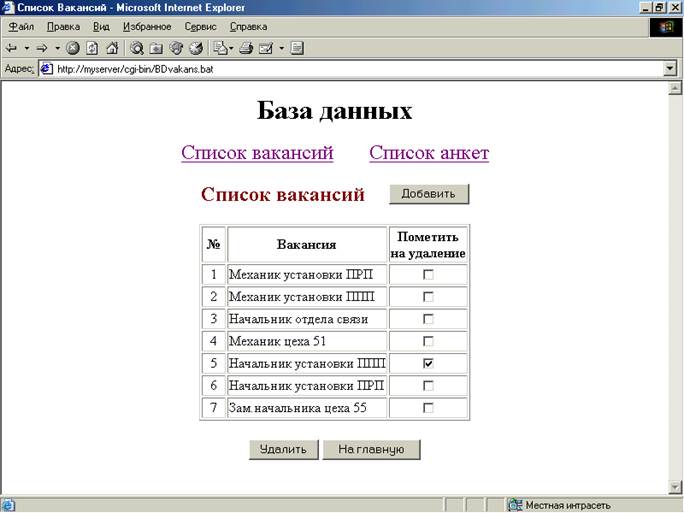
Task: Open the Favorites toolbar icon
Action: click(x=156, y=48)
